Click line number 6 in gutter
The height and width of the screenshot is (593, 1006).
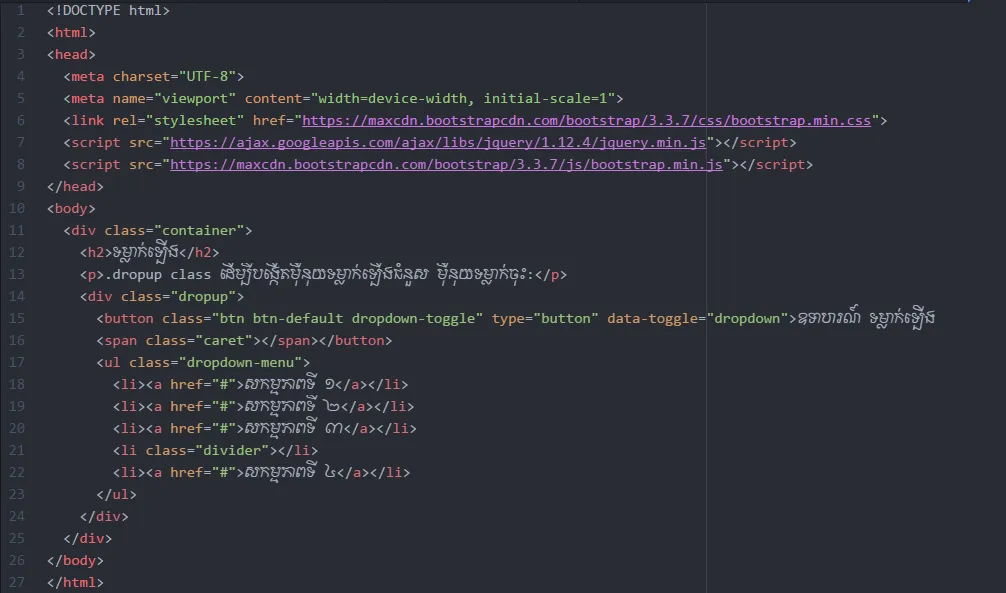pos(21,121)
